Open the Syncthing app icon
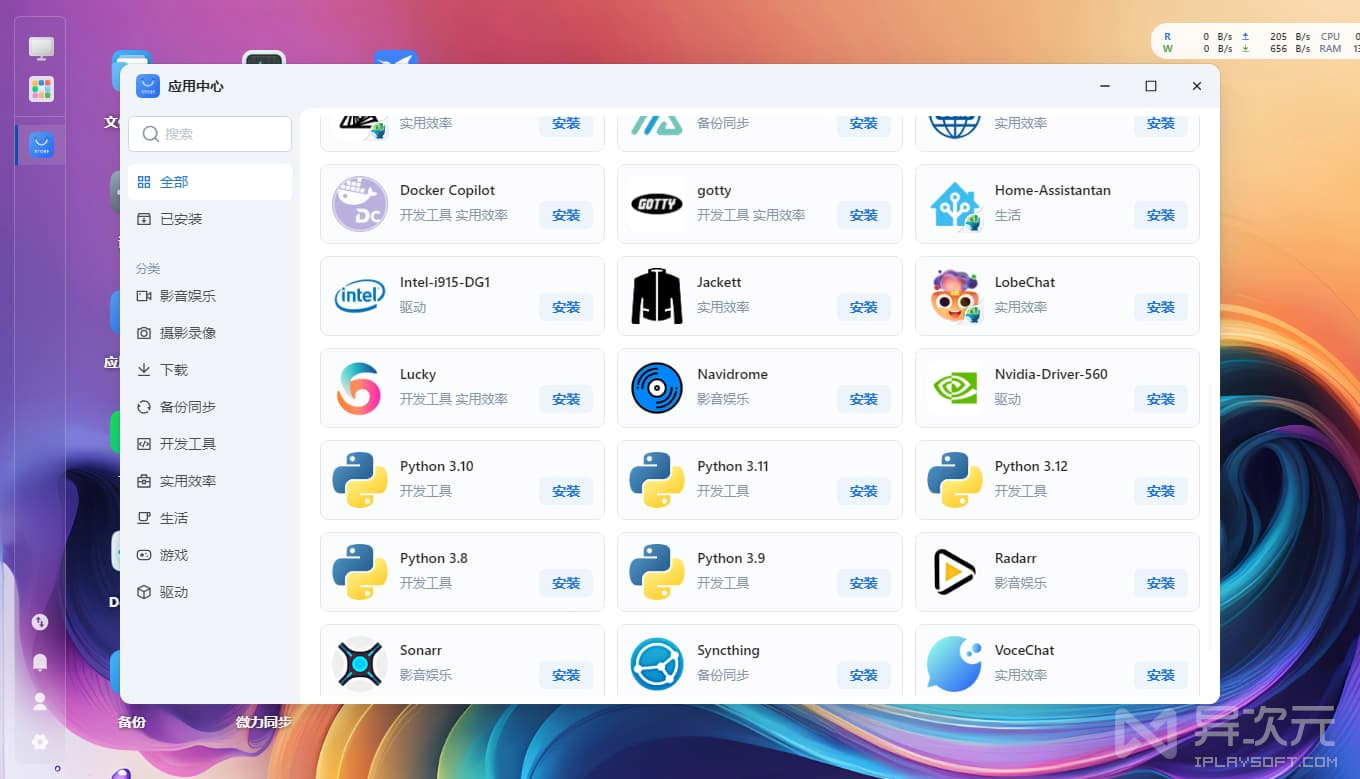Viewport: 1360px width, 779px height. (x=657, y=664)
